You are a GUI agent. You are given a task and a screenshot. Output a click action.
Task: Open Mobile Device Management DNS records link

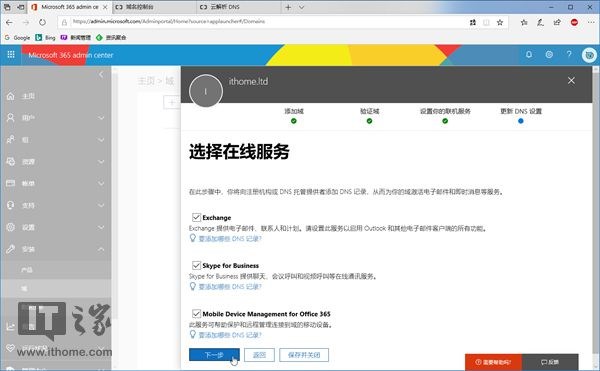230,335
